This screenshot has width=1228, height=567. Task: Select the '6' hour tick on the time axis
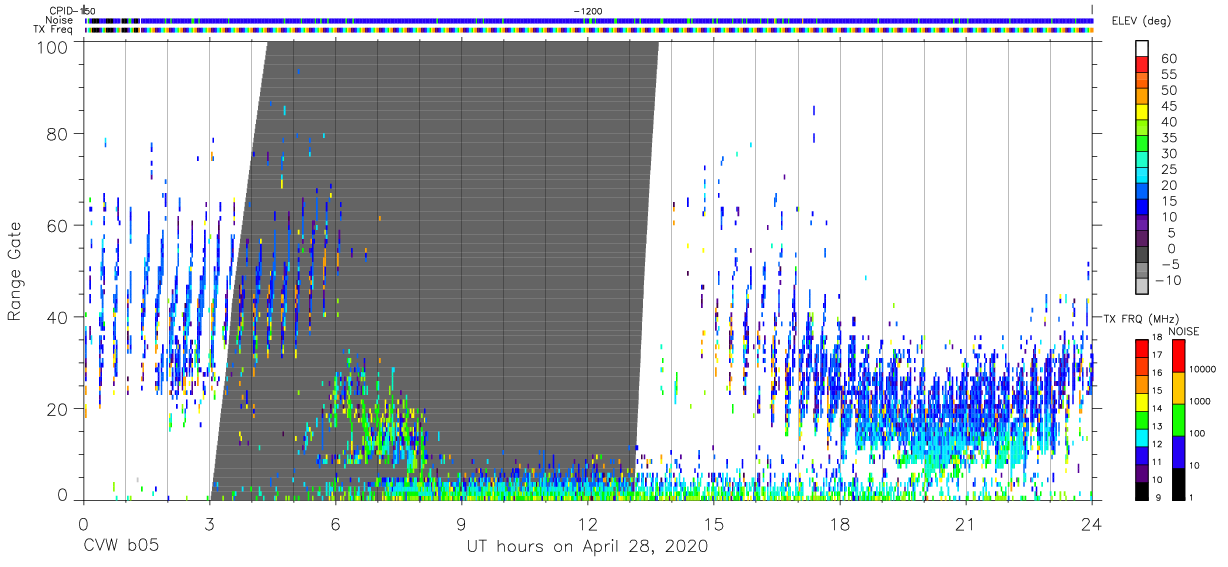click(x=335, y=524)
